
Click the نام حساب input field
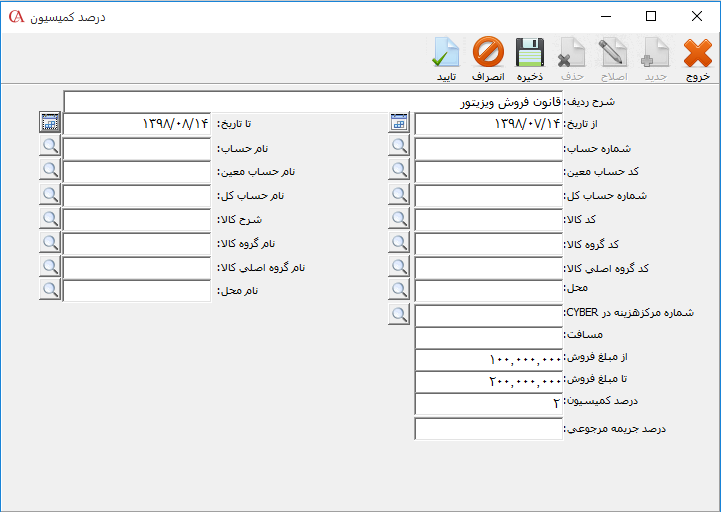(x=137, y=149)
